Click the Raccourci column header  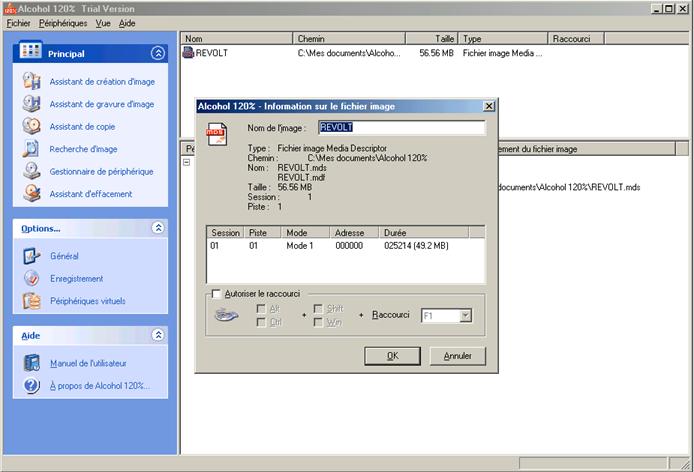[x=576, y=39]
